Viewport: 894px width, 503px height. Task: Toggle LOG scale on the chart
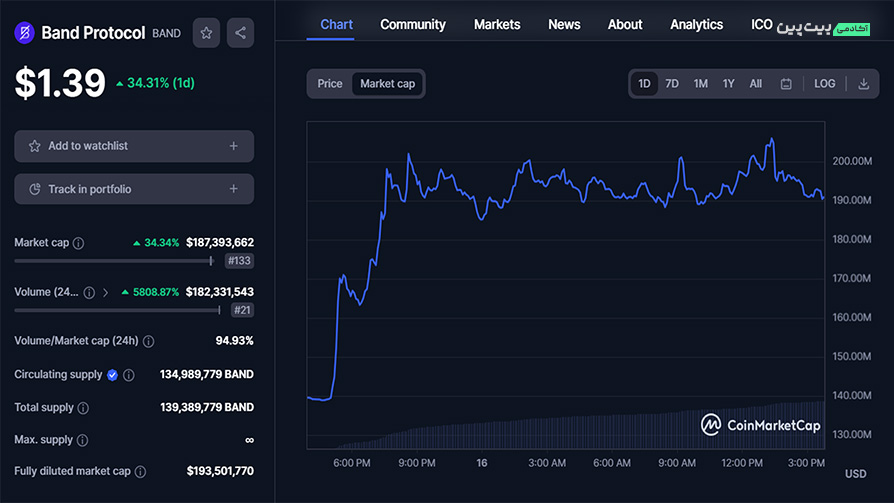click(824, 84)
